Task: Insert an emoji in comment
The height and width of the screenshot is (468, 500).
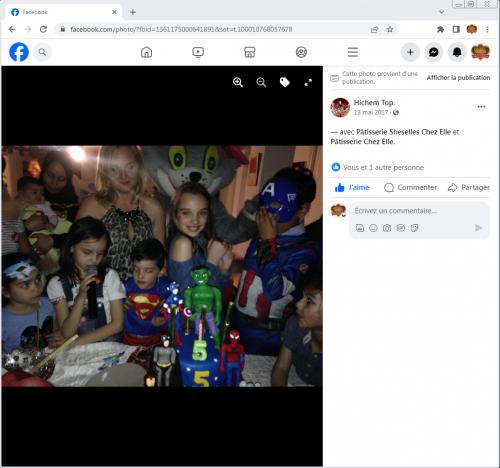Action: tap(373, 228)
